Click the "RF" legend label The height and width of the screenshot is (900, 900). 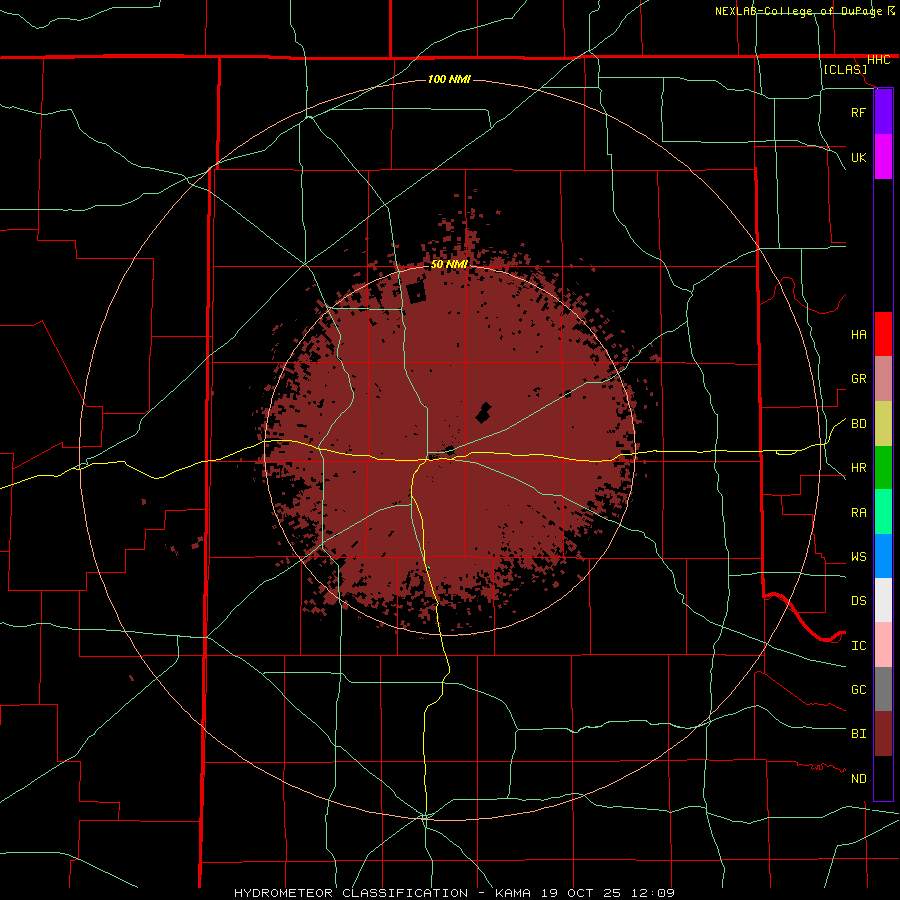pyautogui.click(x=858, y=112)
